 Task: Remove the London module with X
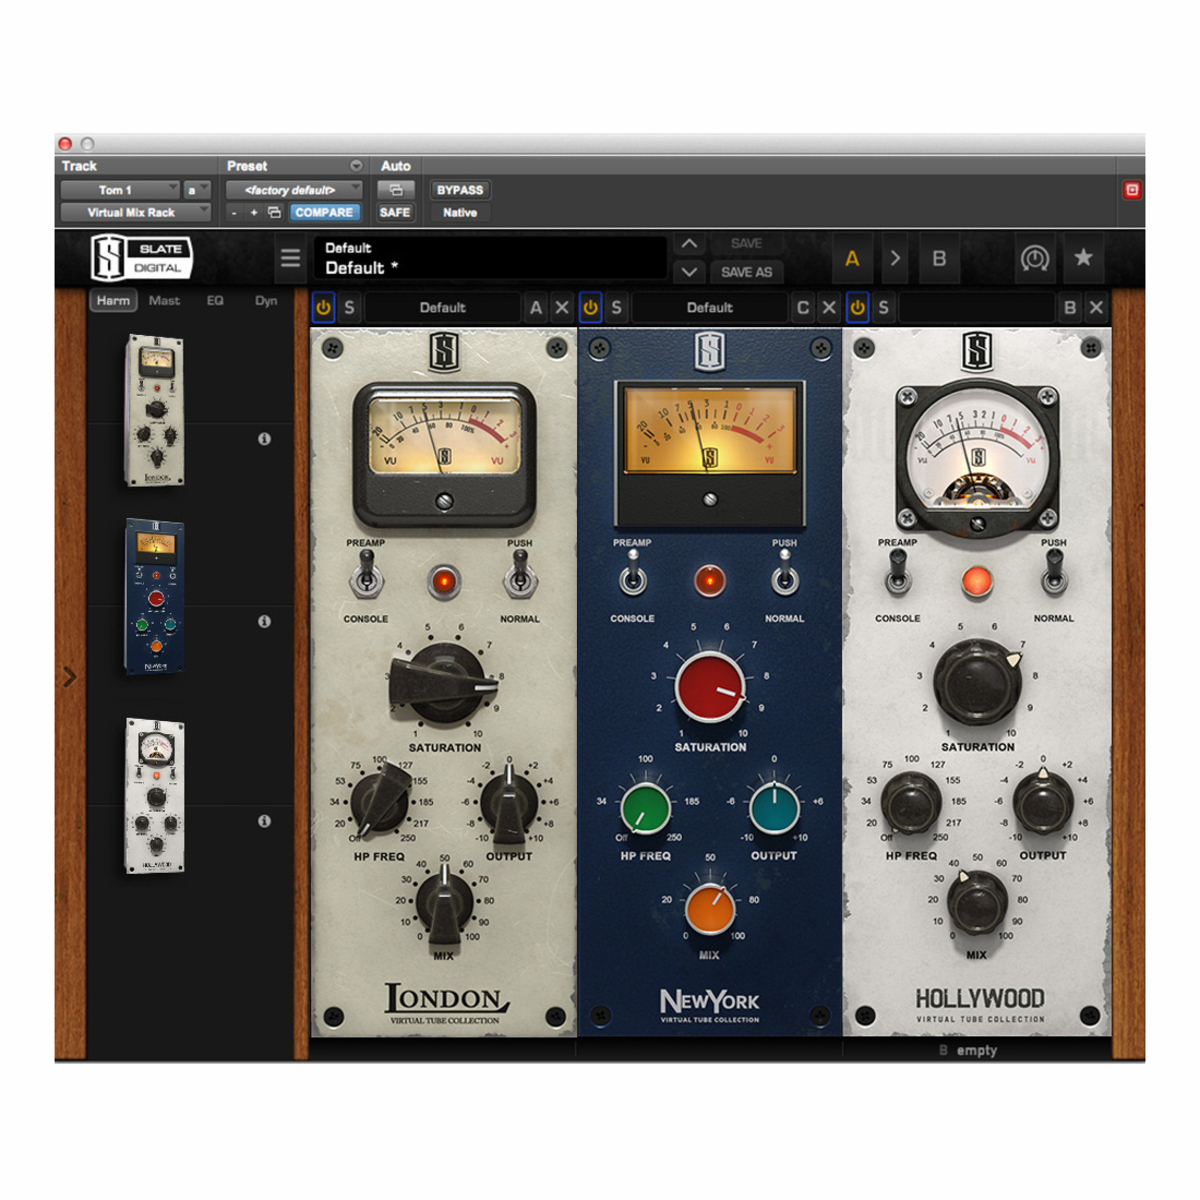[561, 308]
